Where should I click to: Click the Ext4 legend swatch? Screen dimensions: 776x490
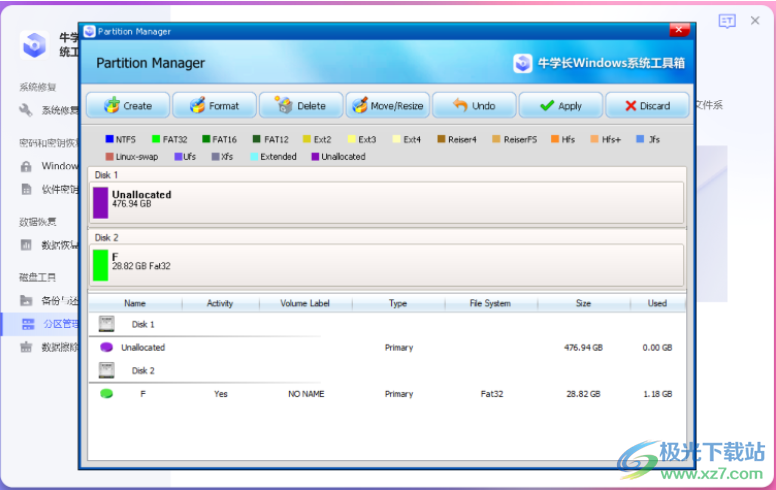[x=396, y=139]
